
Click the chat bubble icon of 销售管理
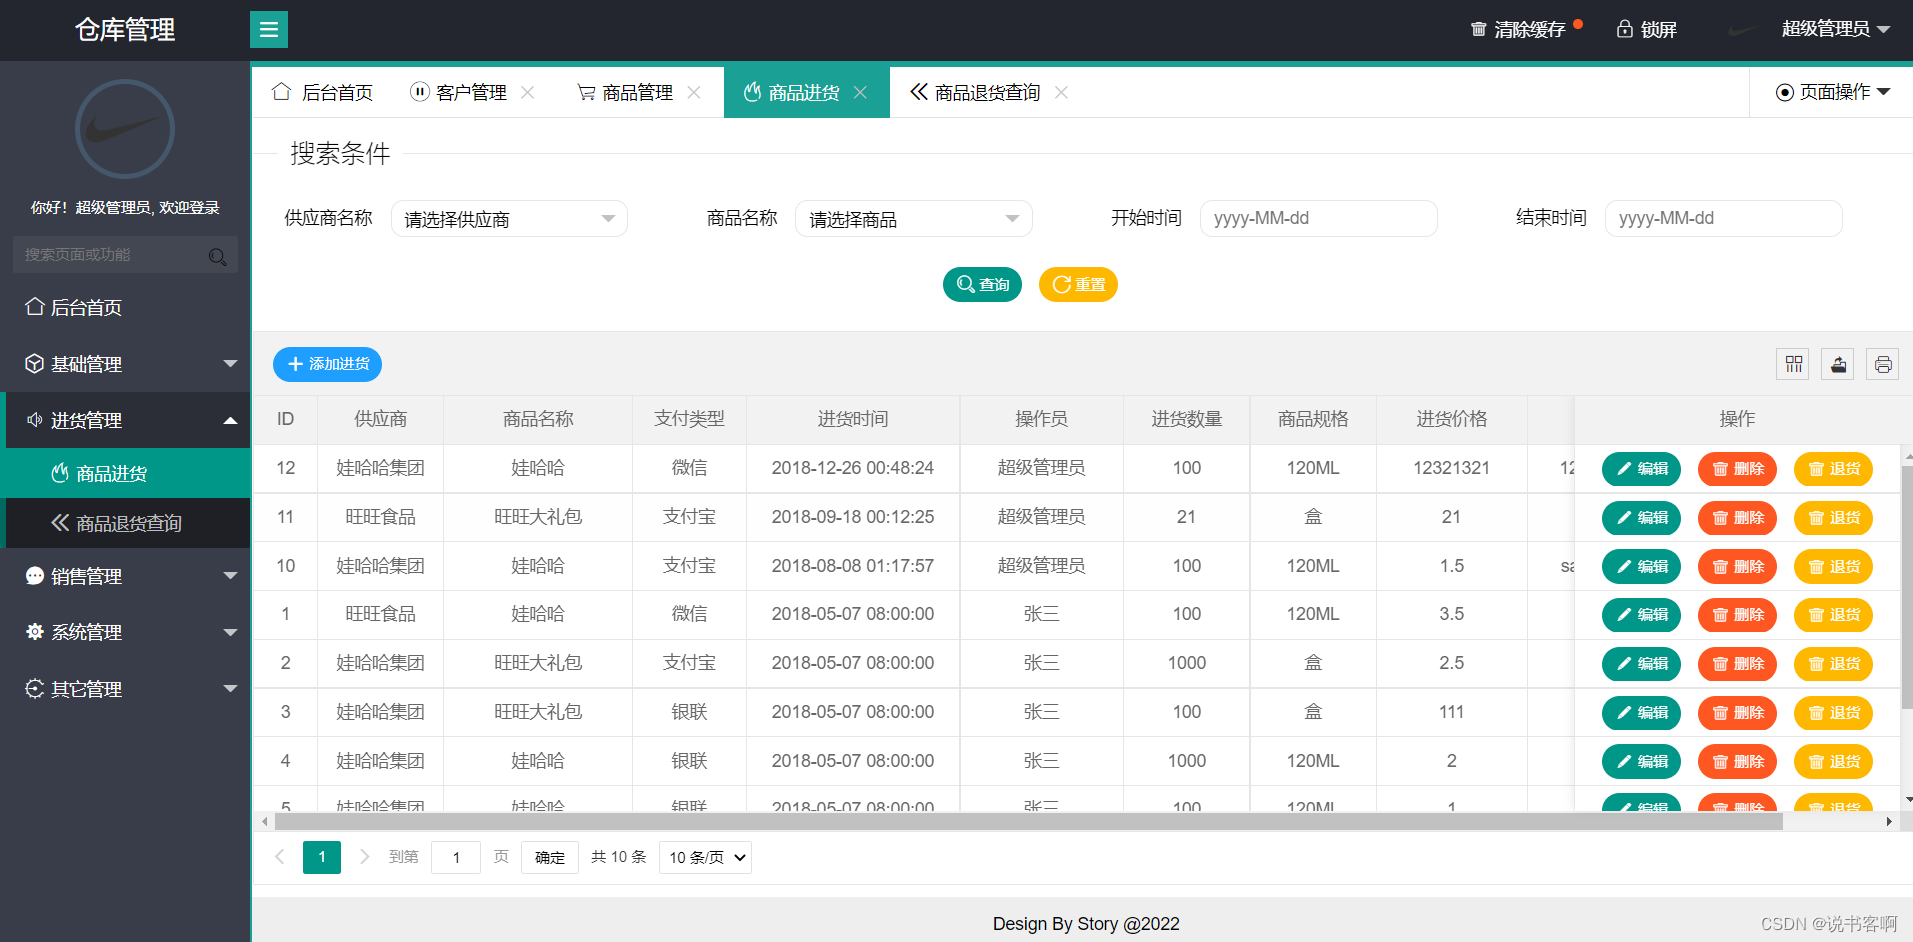(35, 576)
